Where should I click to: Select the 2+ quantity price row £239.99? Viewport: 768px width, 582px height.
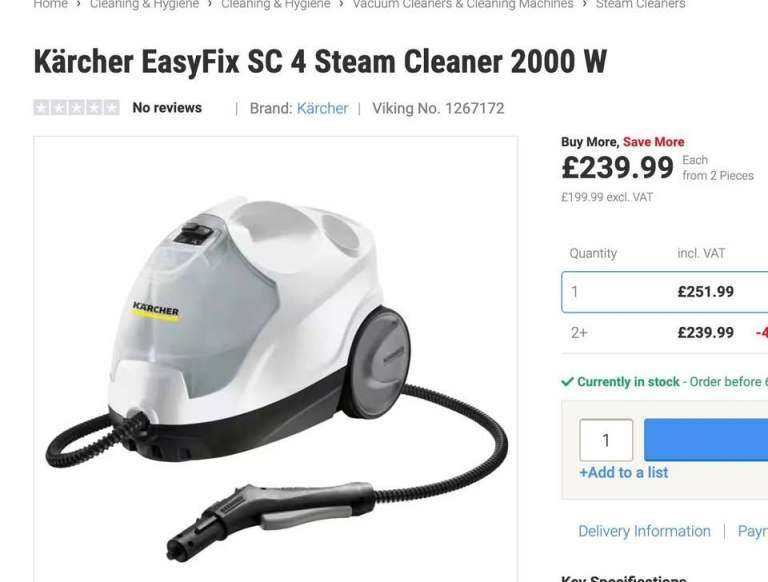pyautogui.click(x=665, y=333)
